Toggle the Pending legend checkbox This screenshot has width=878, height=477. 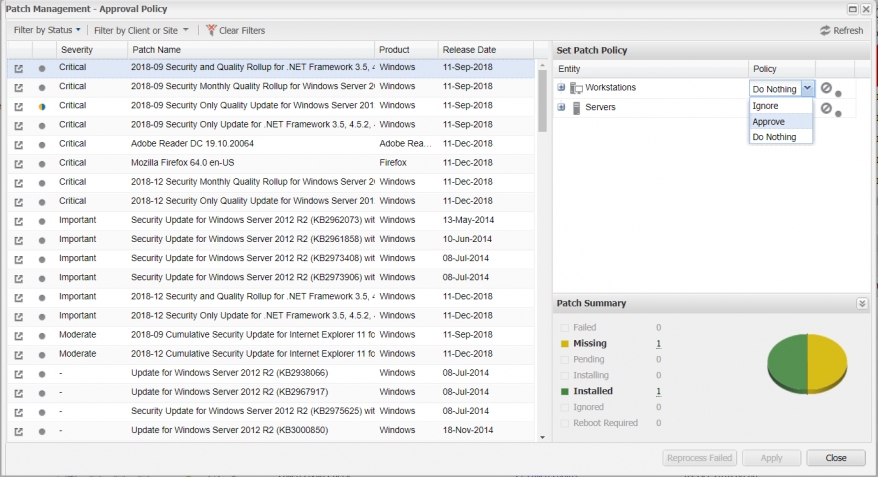coord(564,359)
